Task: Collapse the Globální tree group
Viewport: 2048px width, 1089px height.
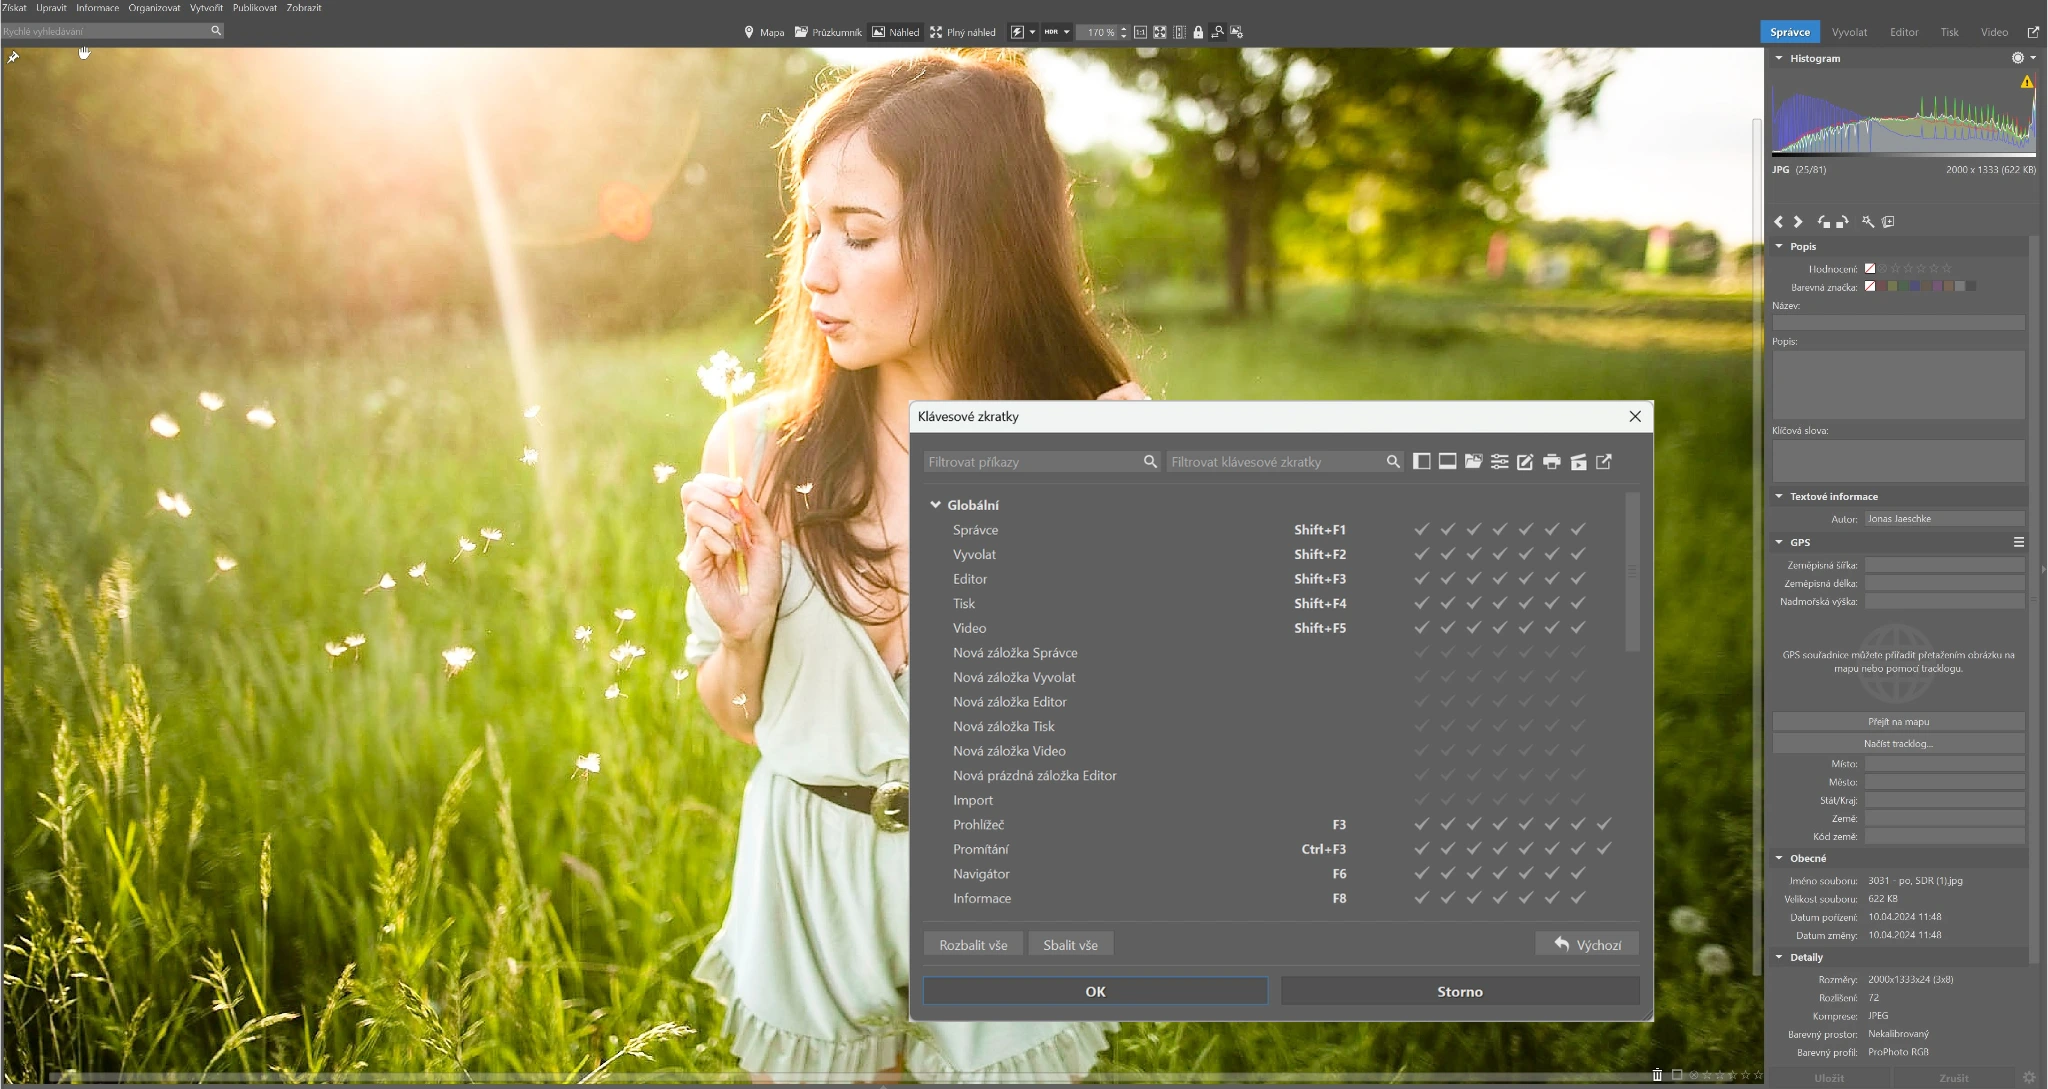Action: [935, 505]
